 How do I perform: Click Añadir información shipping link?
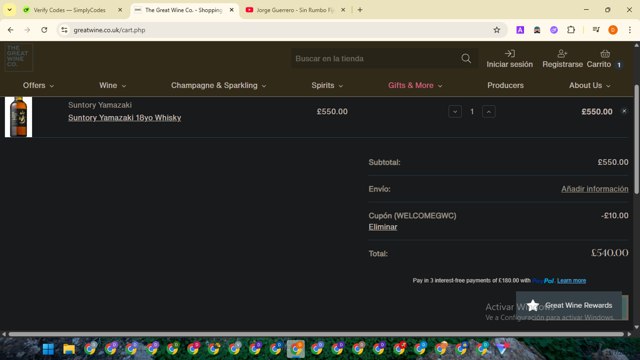click(x=595, y=189)
